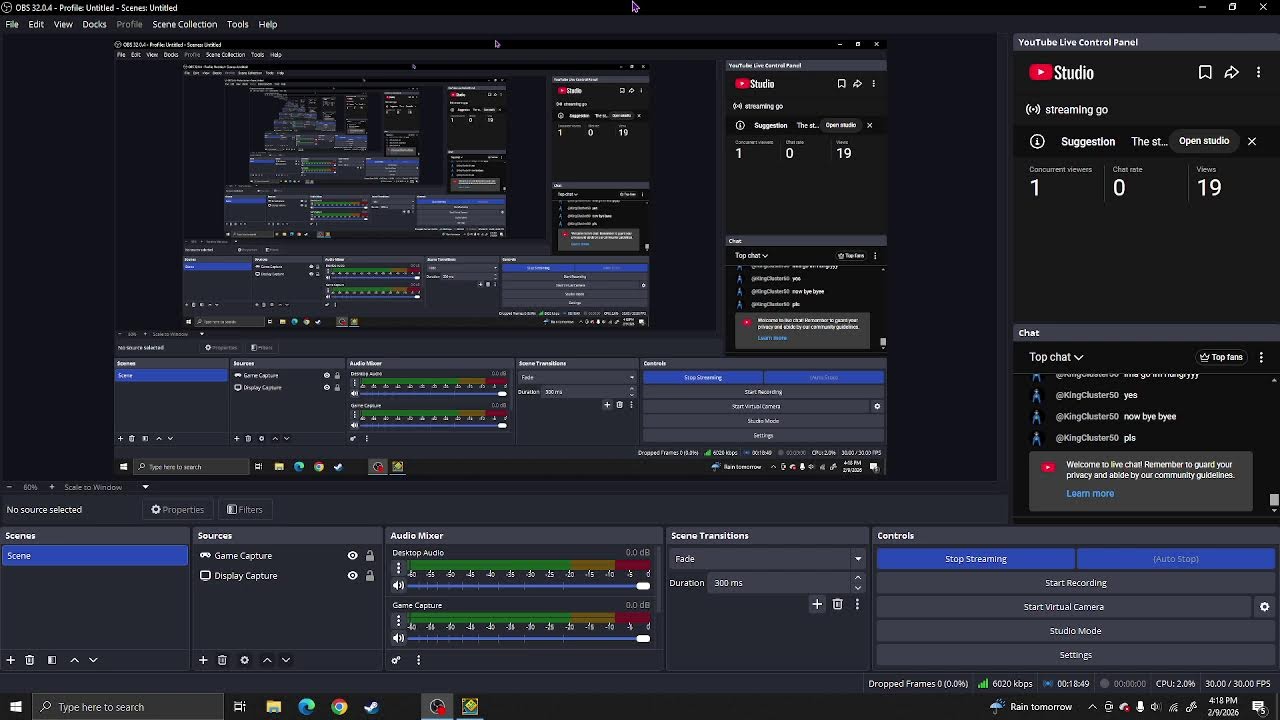Open Audio Mixer panel options menu
1280x720 pixels.
(418, 660)
